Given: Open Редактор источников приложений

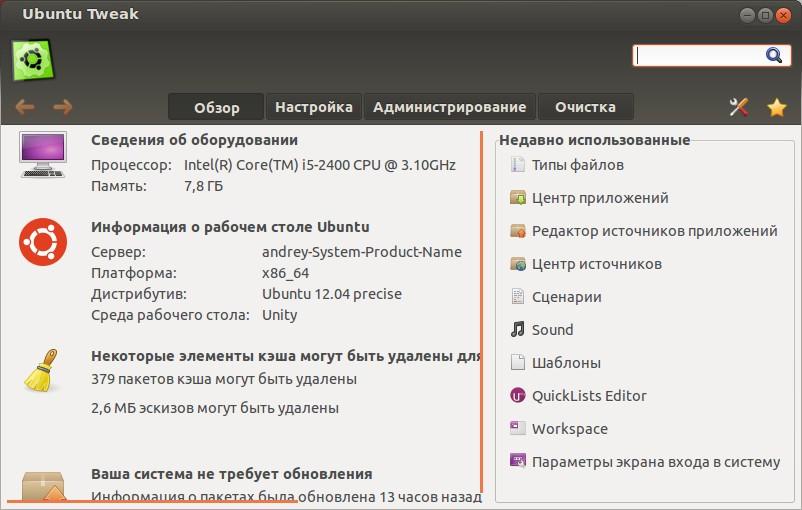Looking at the screenshot, I should 654,231.
